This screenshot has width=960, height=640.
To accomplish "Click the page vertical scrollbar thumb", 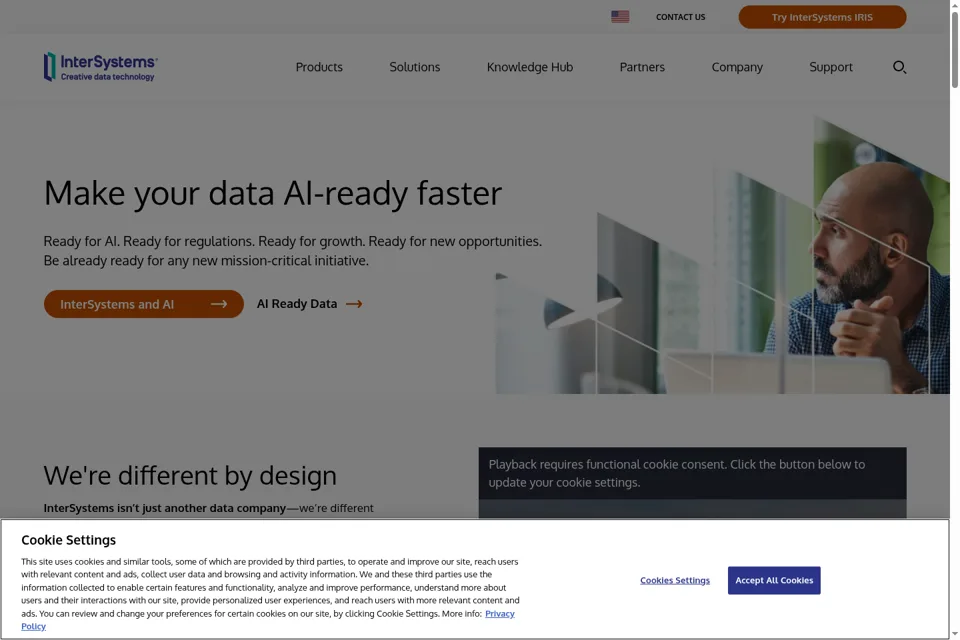I will point(954,49).
